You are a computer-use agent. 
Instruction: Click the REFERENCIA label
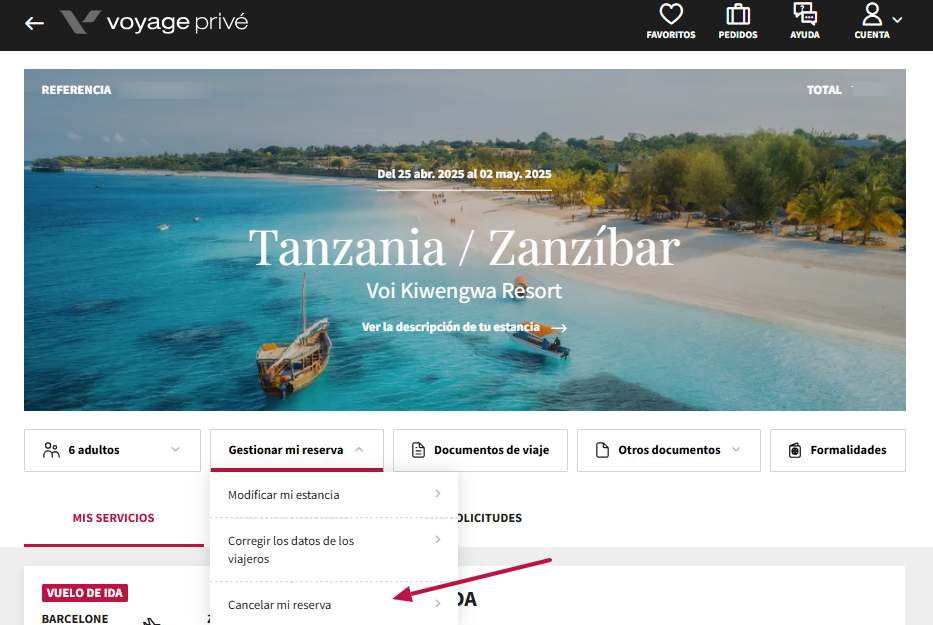(x=76, y=90)
